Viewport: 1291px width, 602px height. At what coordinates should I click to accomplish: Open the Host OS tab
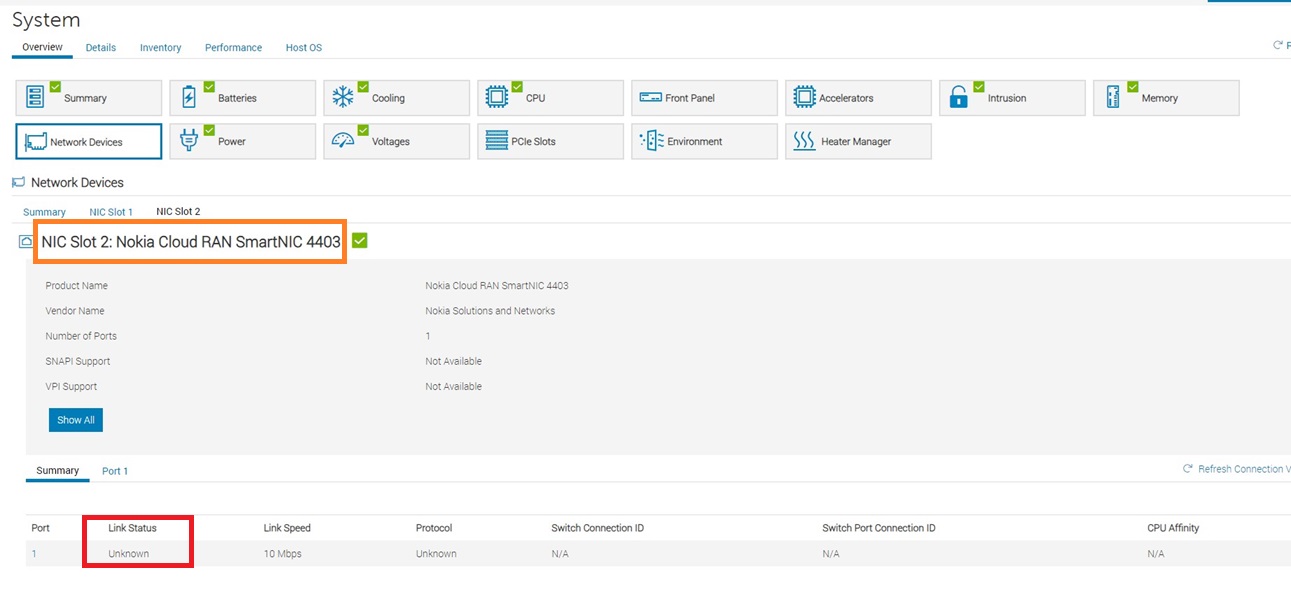pos(304,48)
